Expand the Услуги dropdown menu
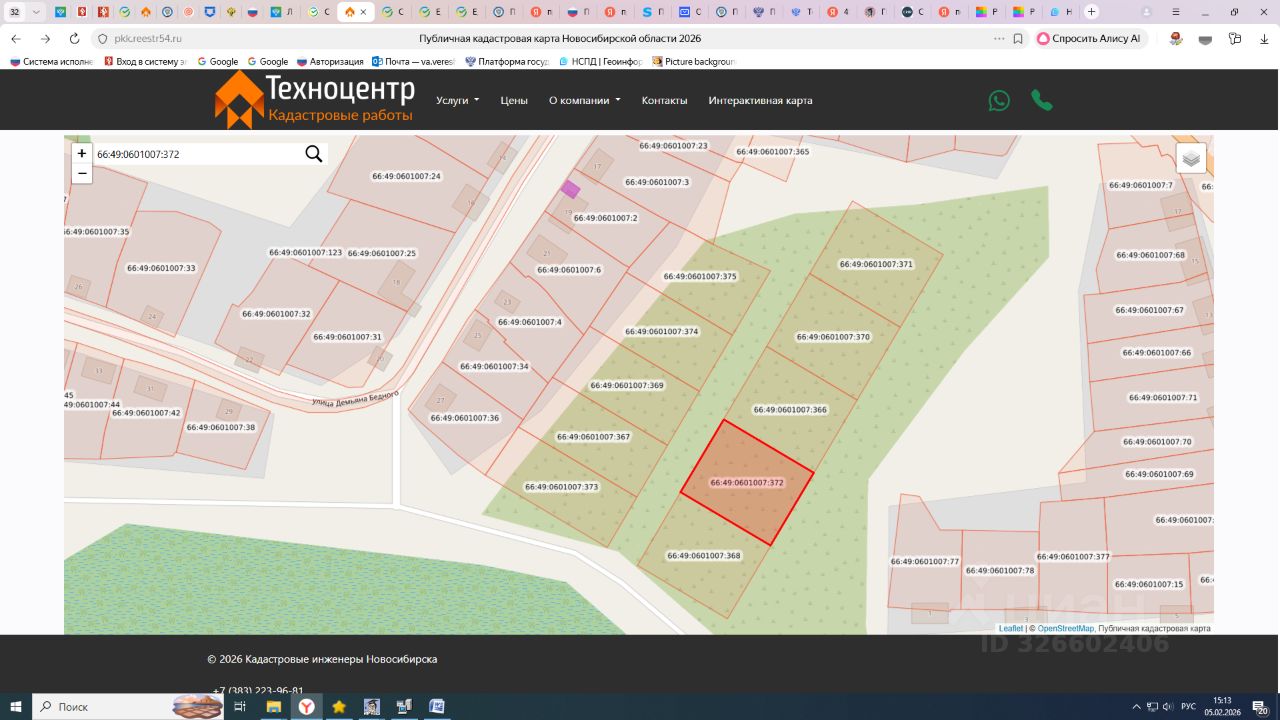The height and width of the screenshot is (720, 1280). (x=457, y=100)
